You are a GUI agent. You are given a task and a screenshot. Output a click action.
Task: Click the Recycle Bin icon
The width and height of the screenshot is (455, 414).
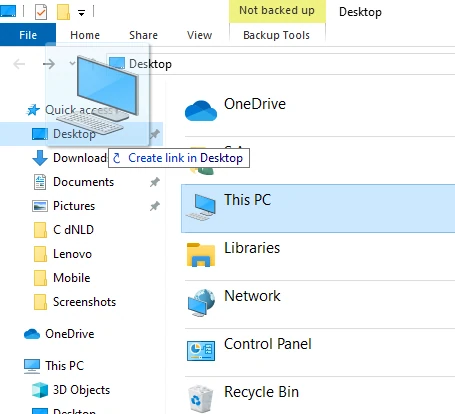click(200, 399)
